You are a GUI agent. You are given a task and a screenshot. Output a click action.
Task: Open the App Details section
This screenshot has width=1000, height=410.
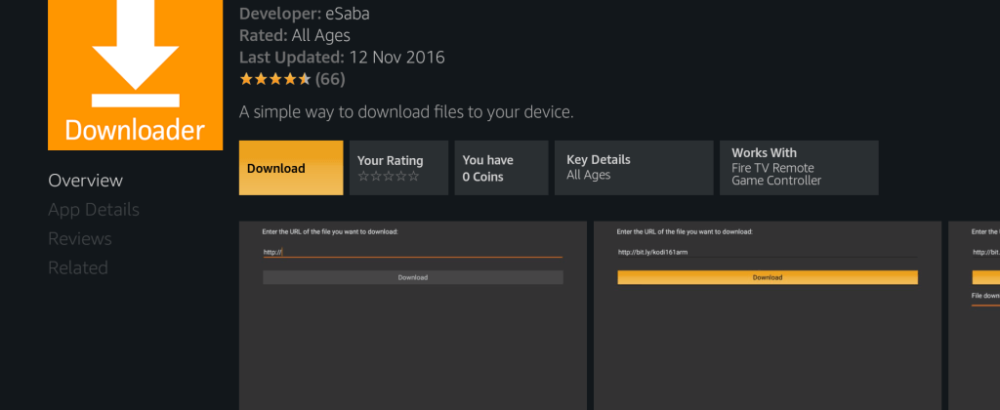[x=94, y=210]
